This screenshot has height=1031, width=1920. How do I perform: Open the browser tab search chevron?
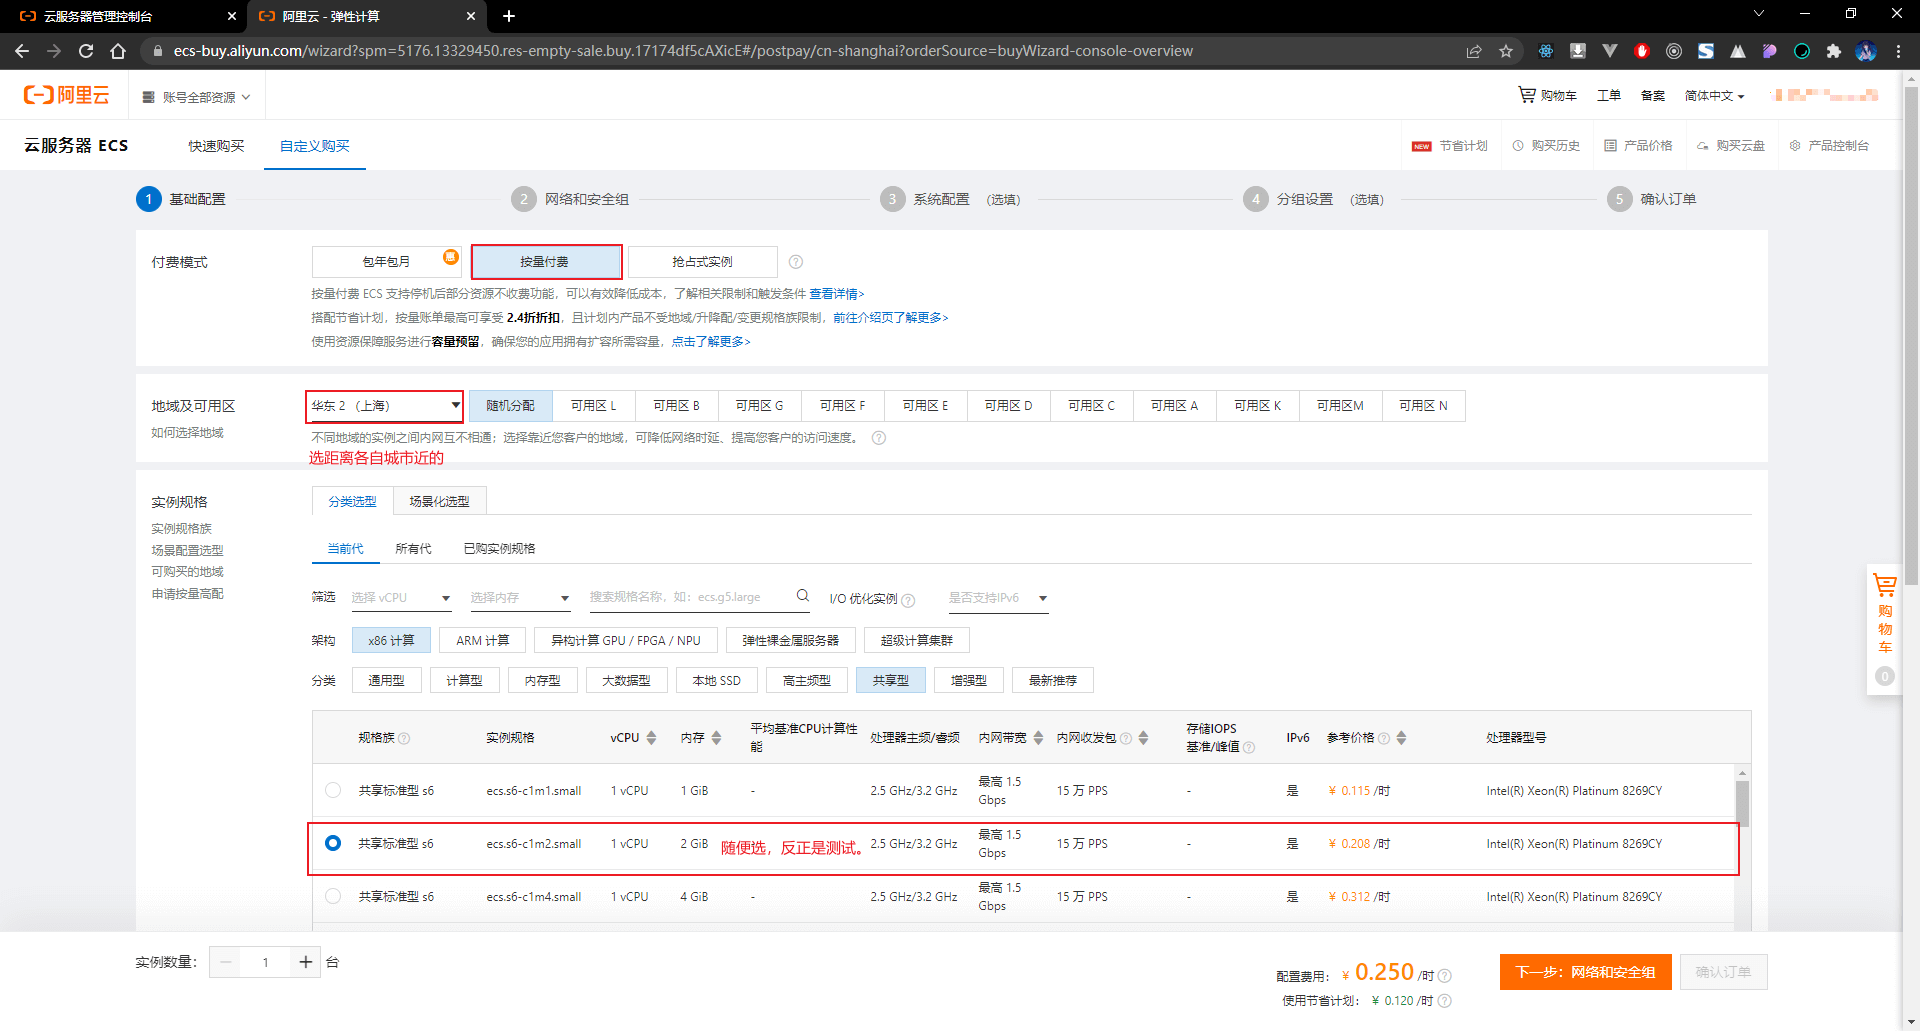(x=1759, y=14)
